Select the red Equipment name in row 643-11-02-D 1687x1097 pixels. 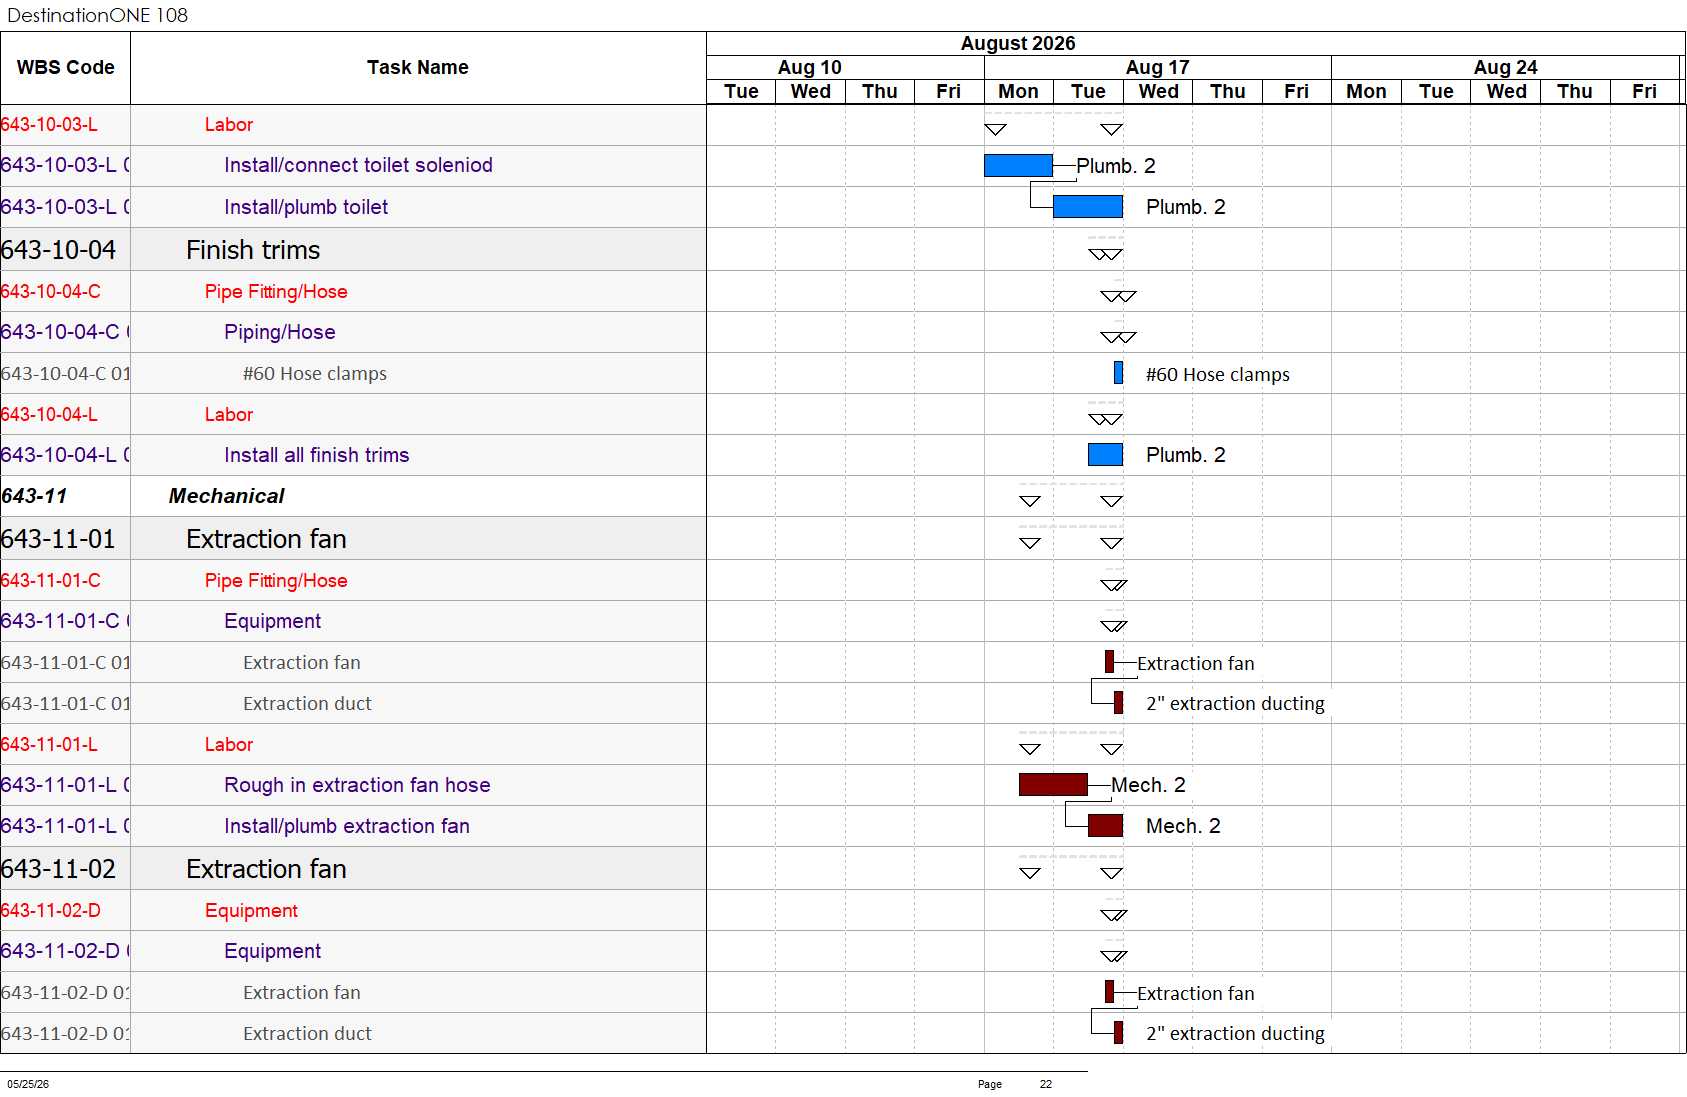251,911
